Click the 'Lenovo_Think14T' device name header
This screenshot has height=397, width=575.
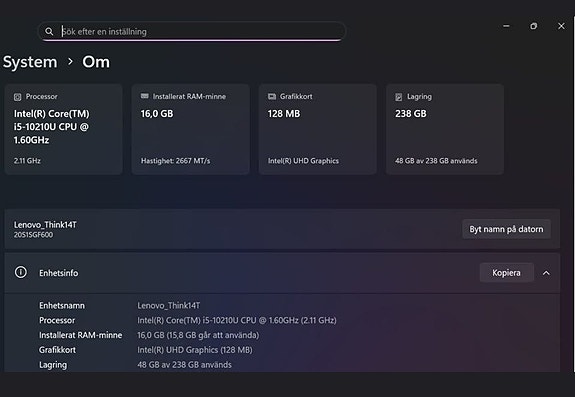click(45, 225)
